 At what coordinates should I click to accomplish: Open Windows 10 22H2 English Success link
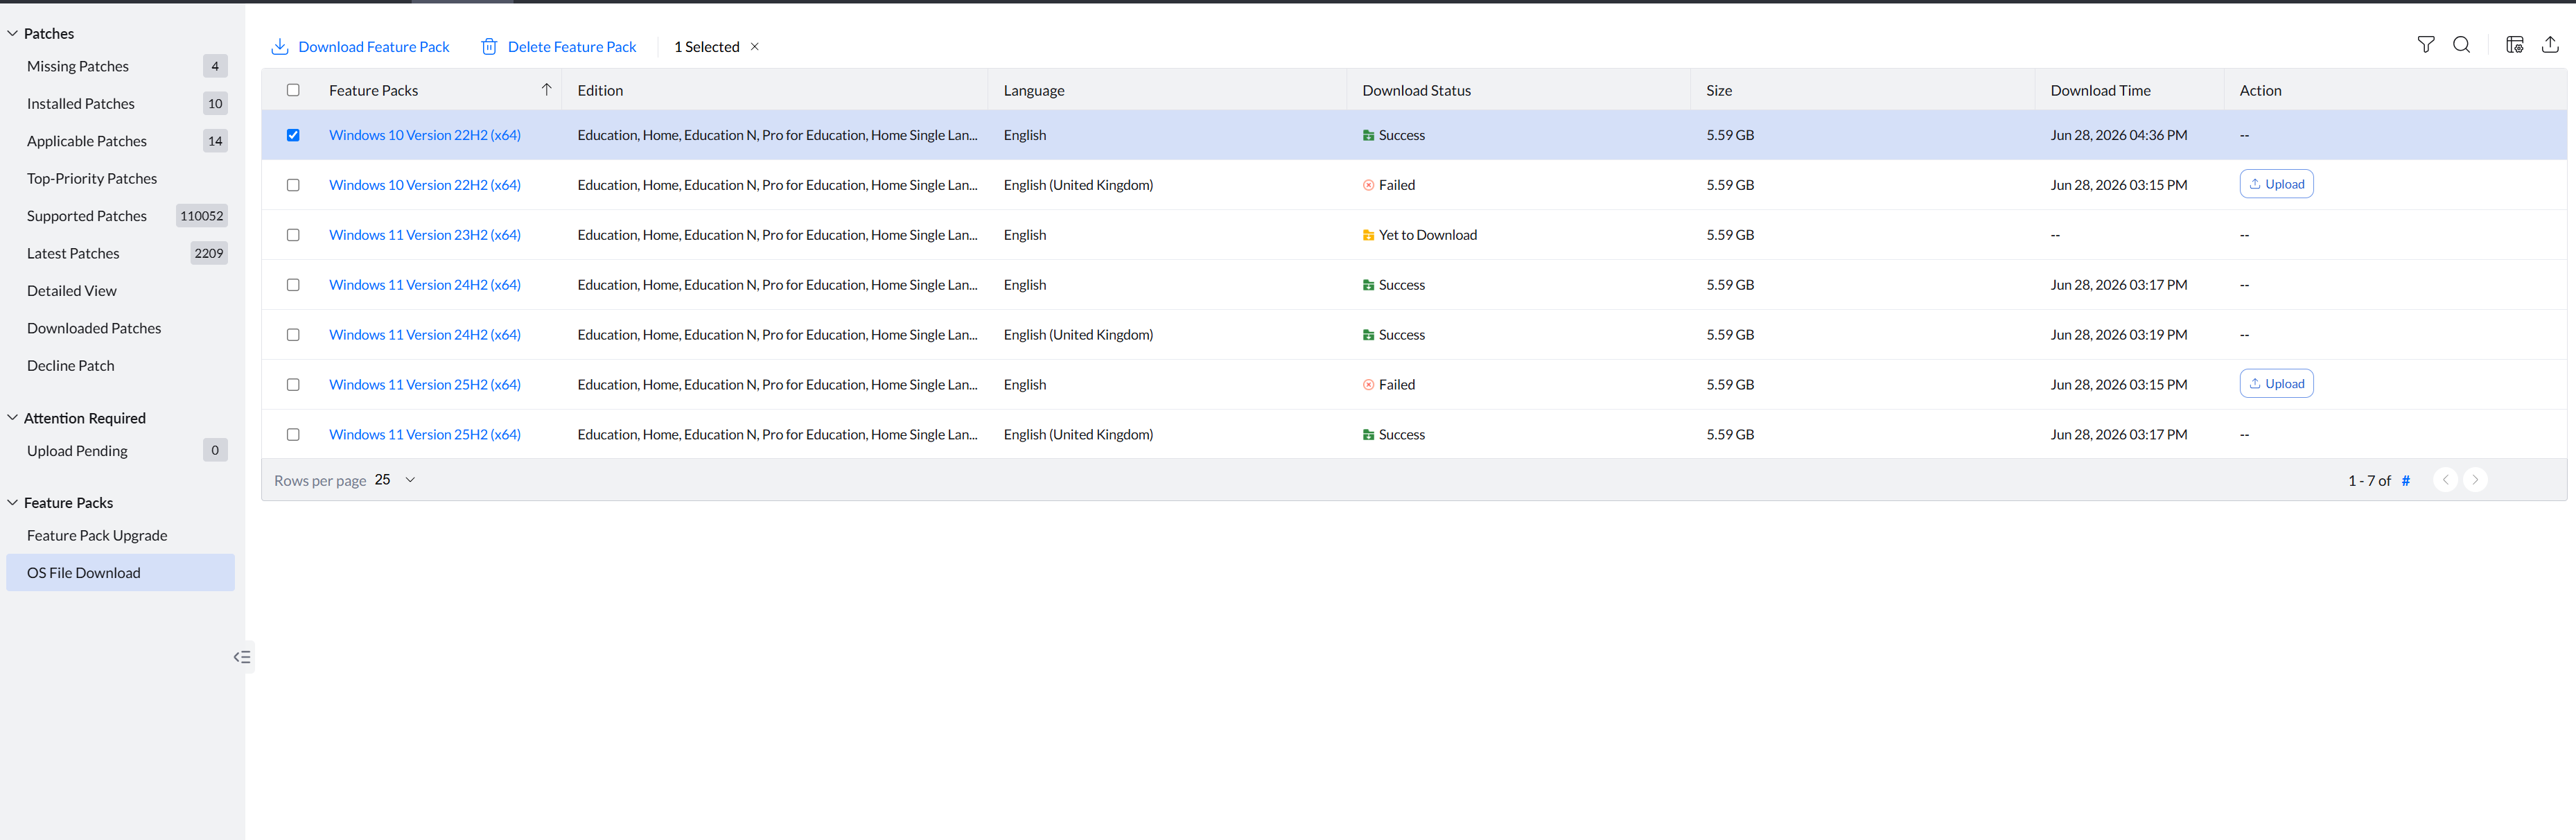(x=425, y=135)
